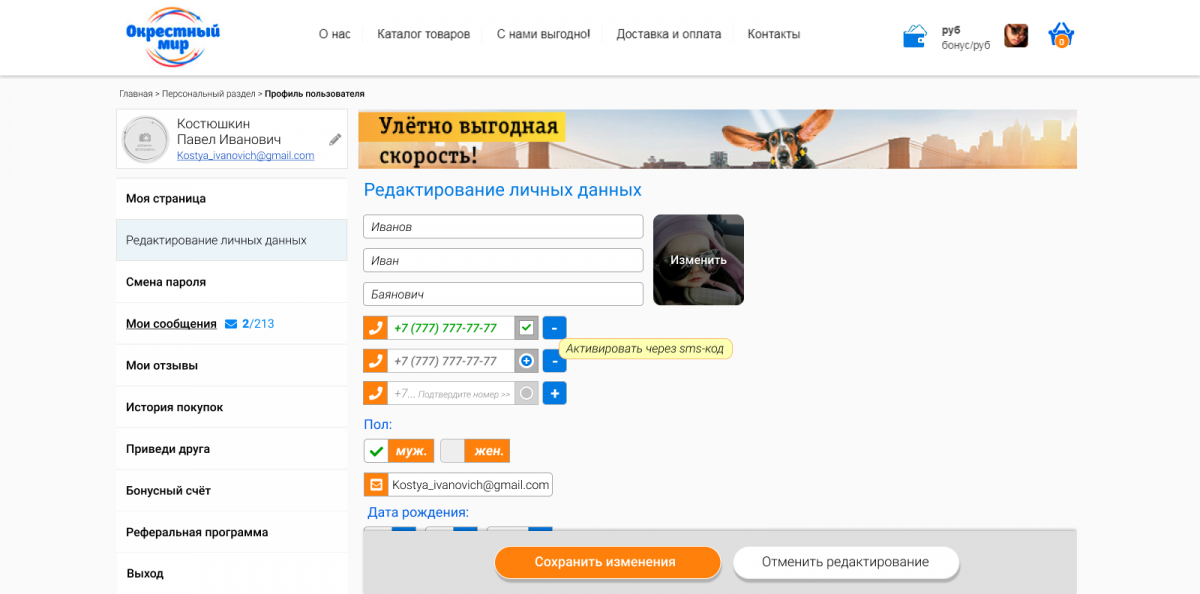Click the pencil edit icon beside user name
Viewport: 1200px width, 594px height.
click(336, 139)
